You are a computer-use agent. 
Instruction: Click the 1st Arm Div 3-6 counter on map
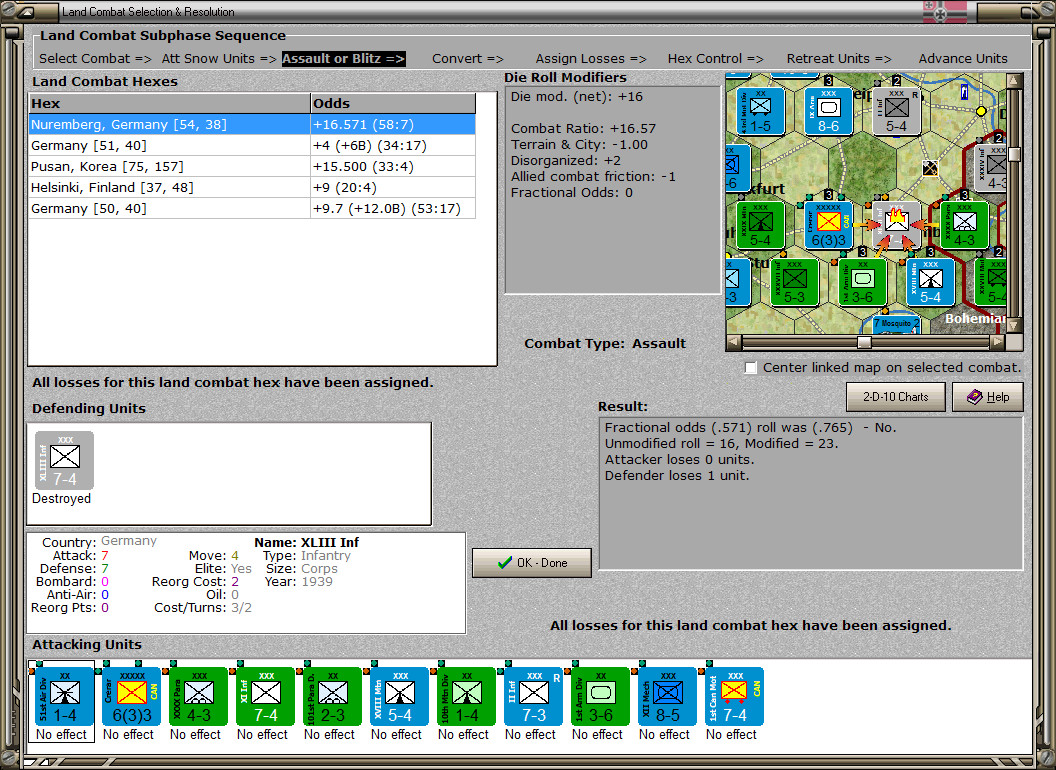click(862, 283)
